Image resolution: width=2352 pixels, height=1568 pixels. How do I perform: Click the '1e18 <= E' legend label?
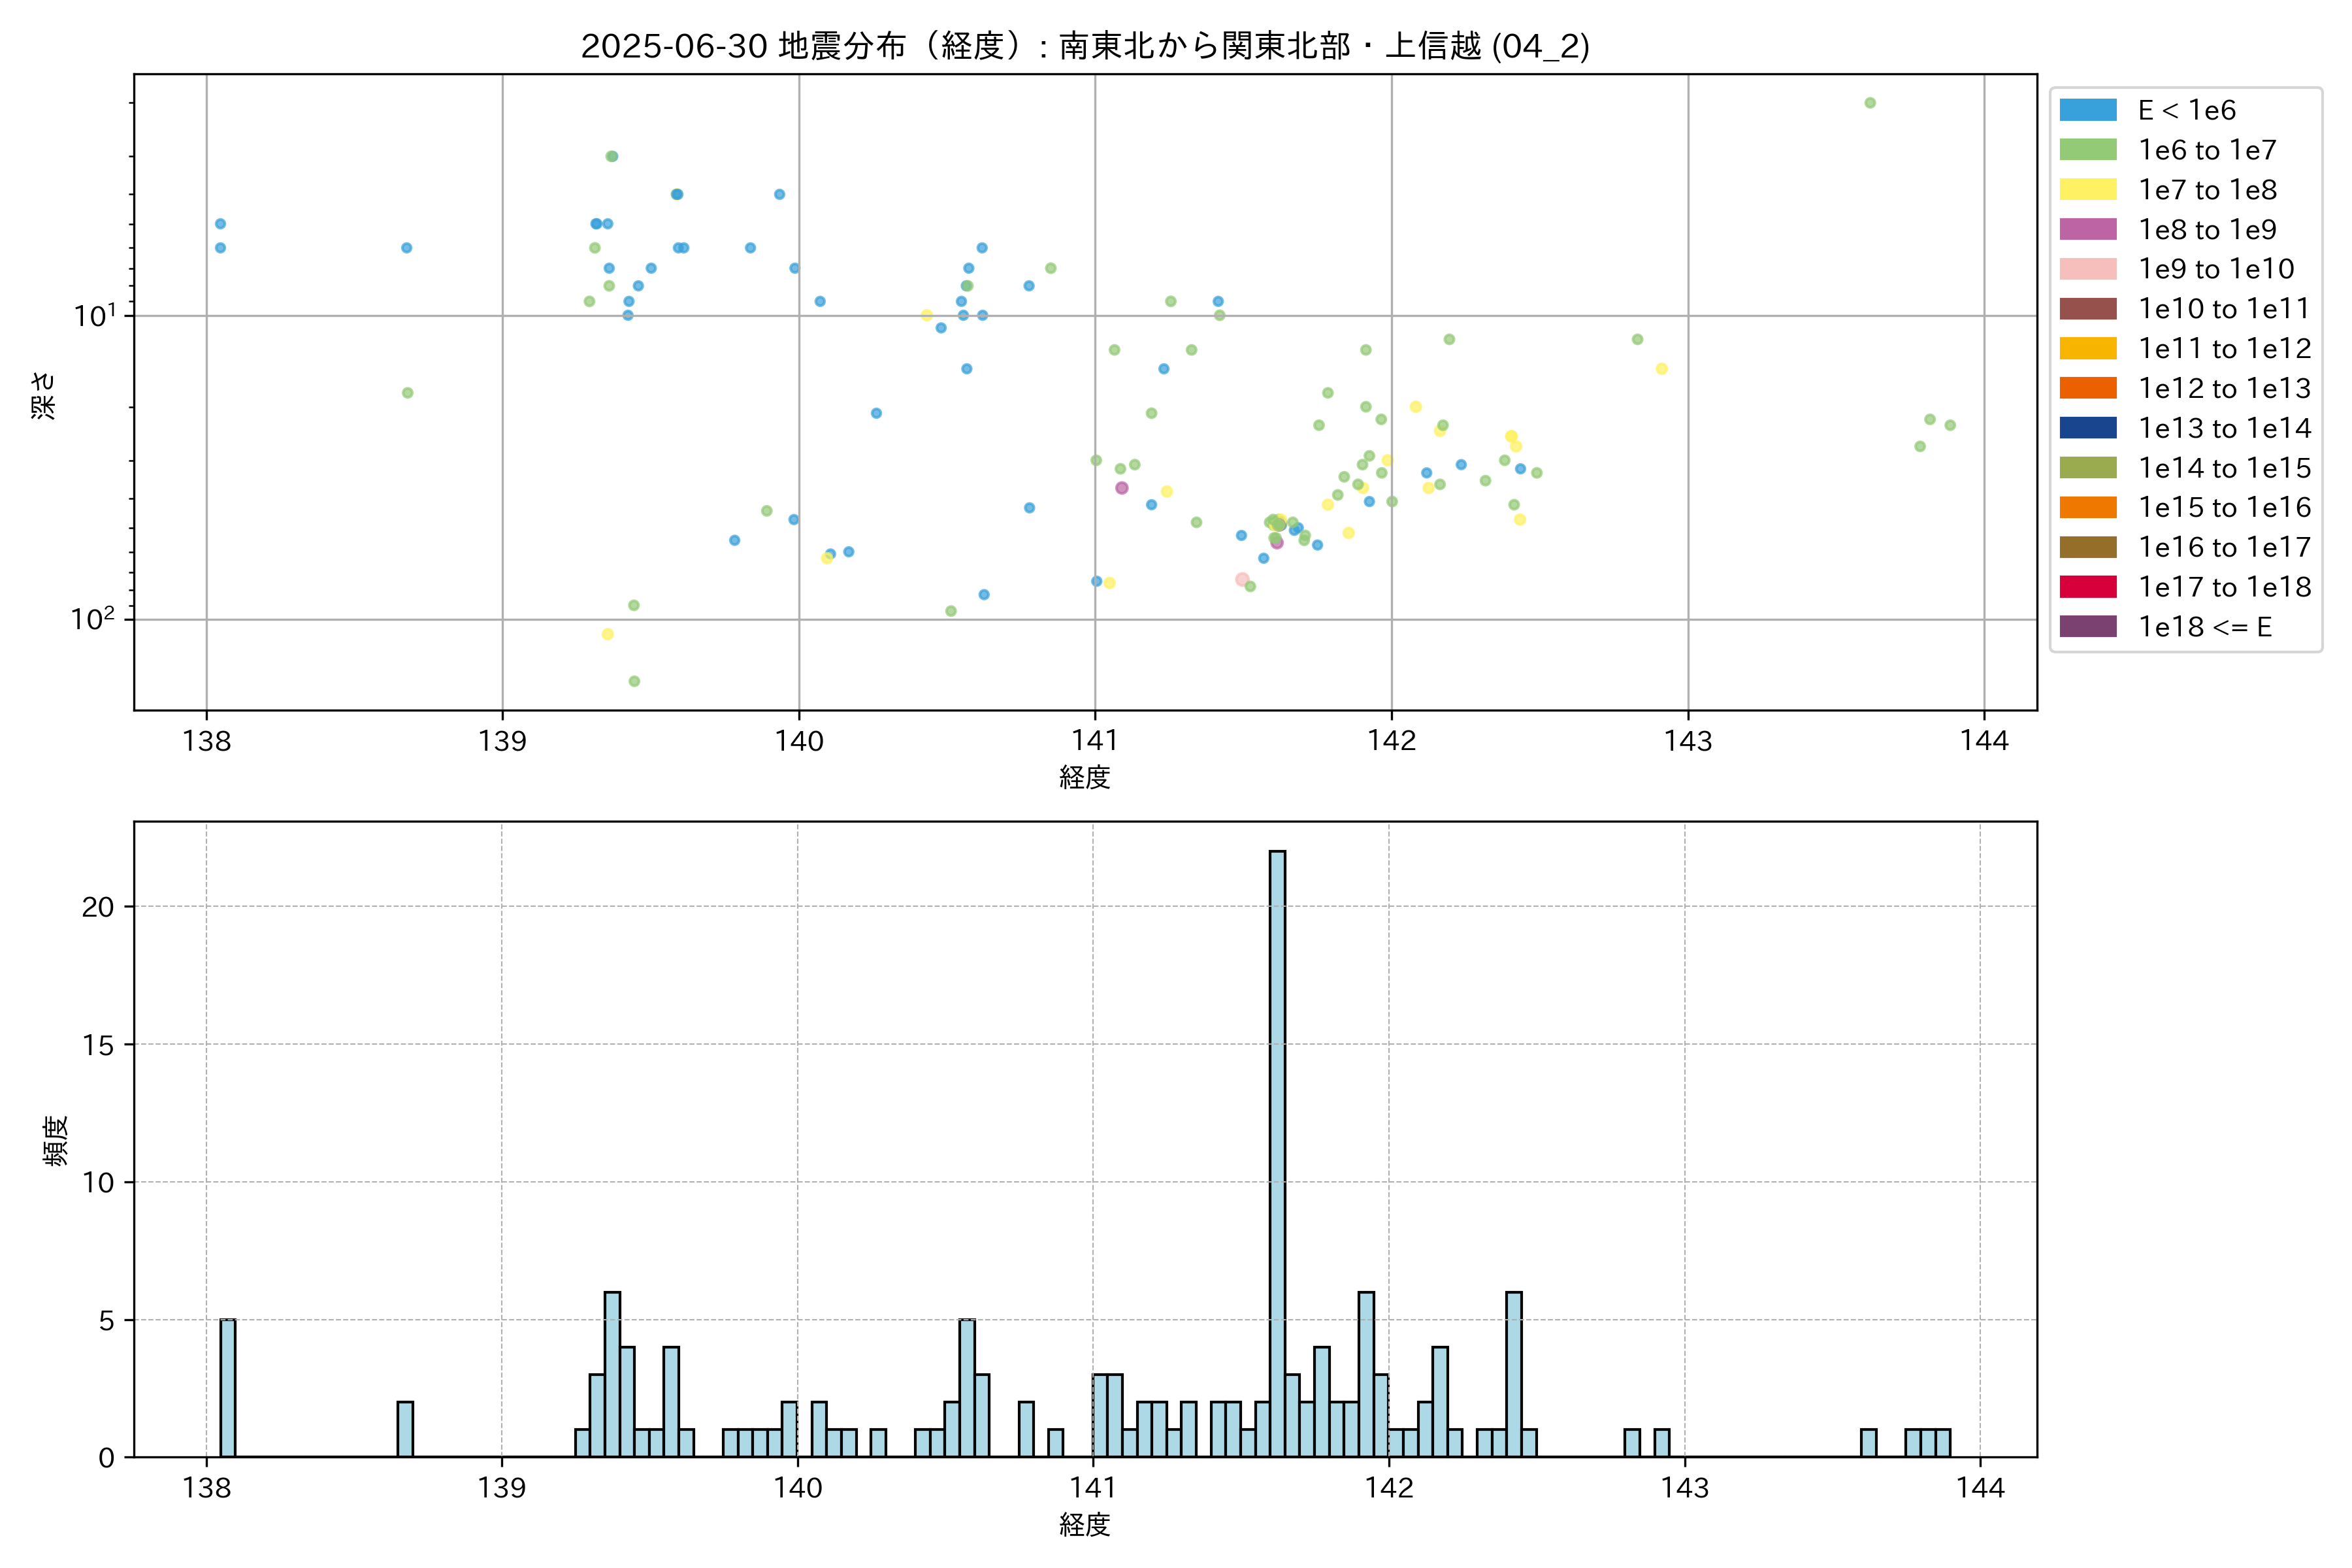pos(2204,627)
